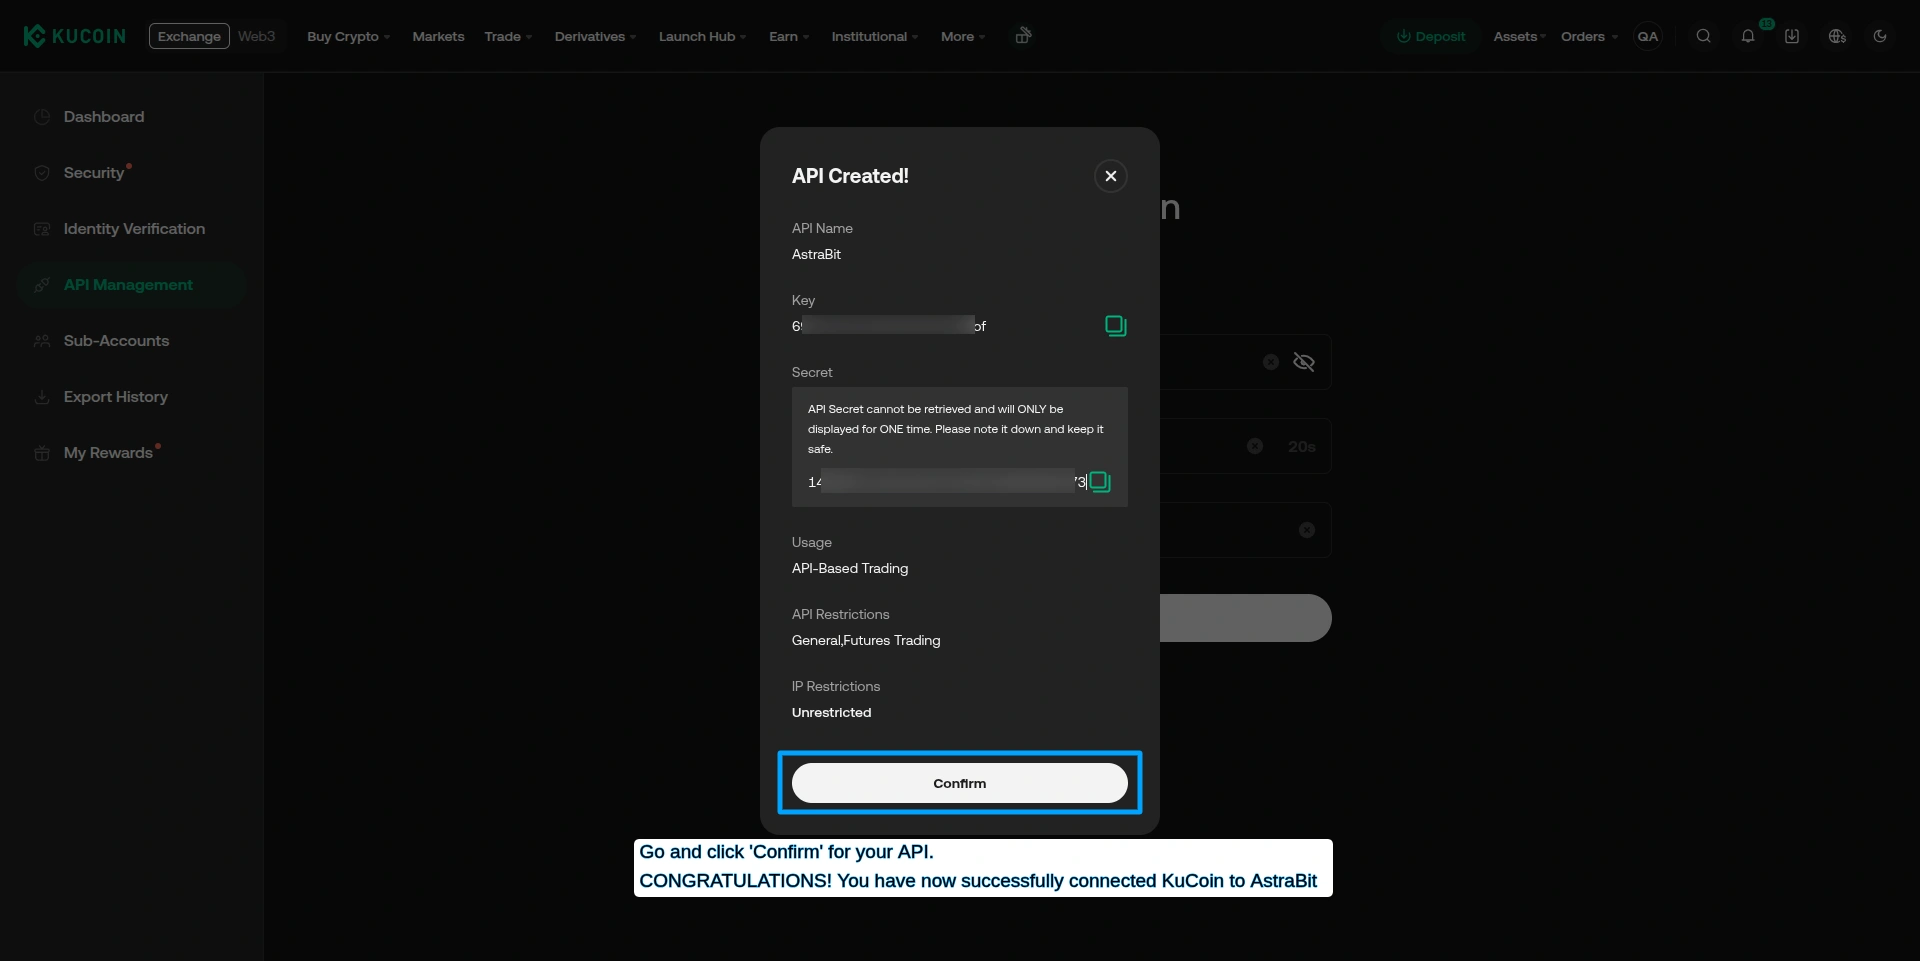1920x961 pixels.
Task: Click the Sub-Accounts people icon
Action: pyautogui.click(x=42, y=341)
